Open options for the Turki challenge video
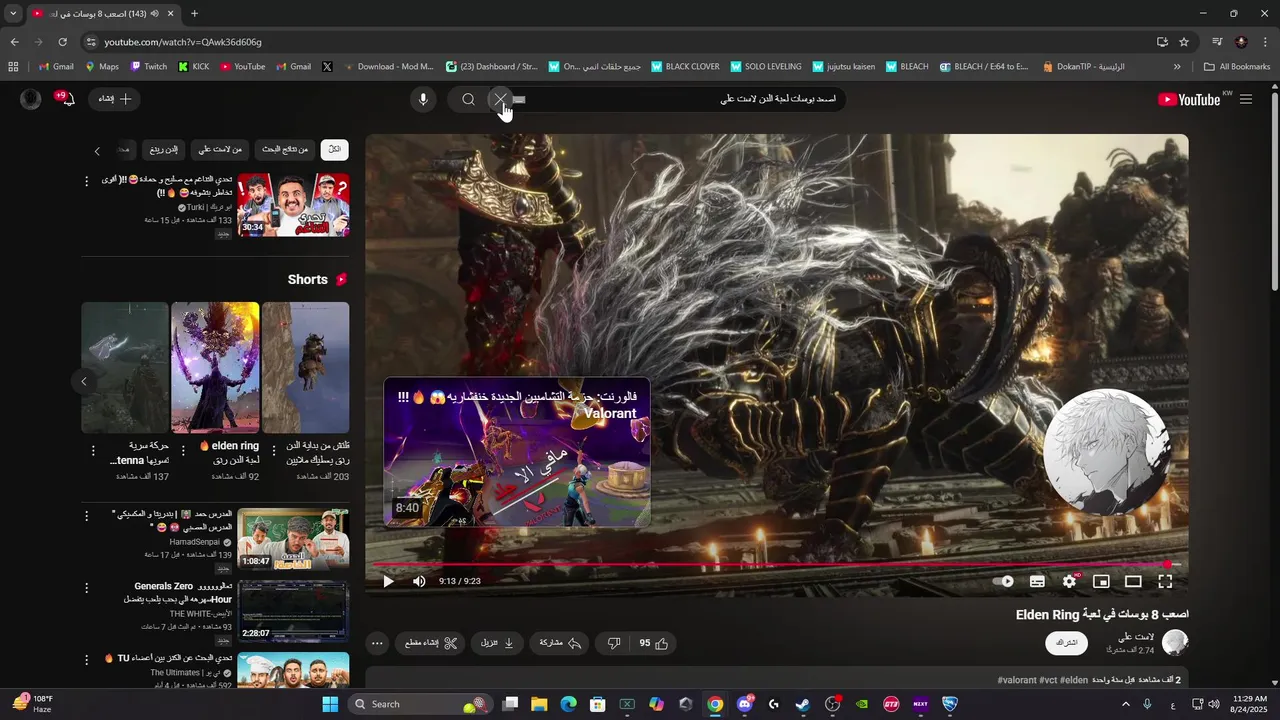1280x720 pixels. click(x=87, y=181)
